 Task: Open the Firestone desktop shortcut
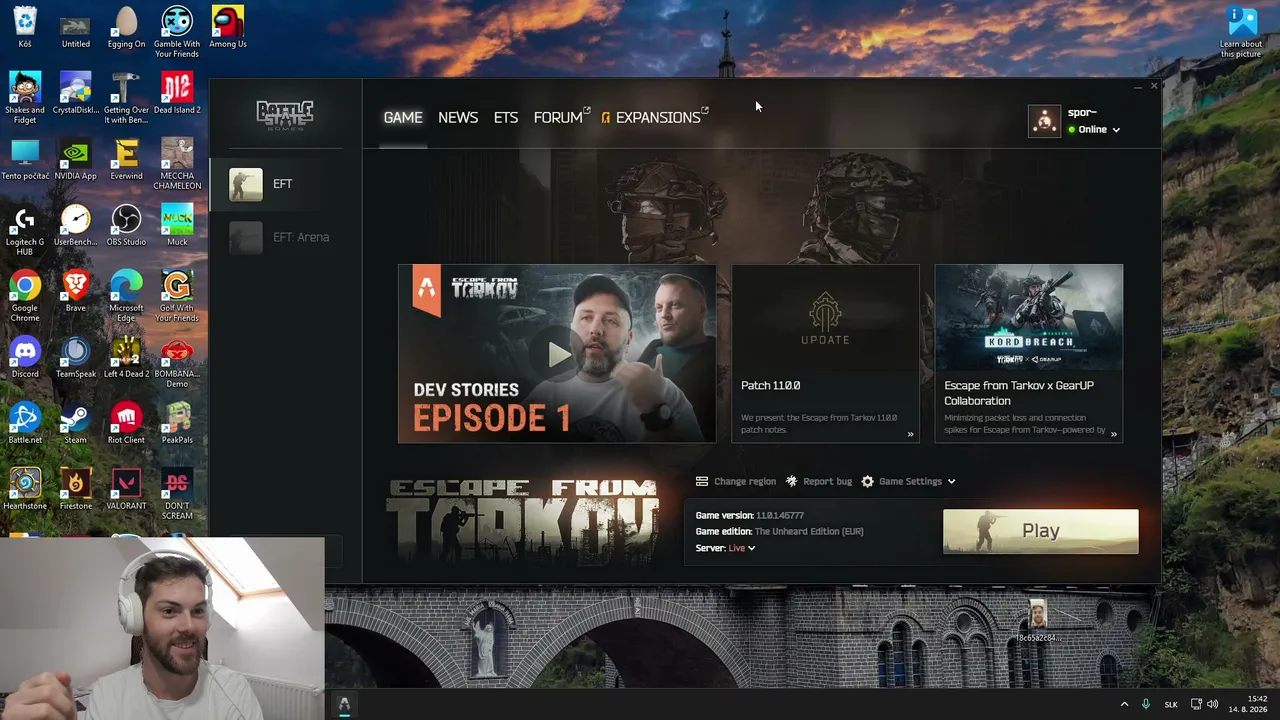[76, 490]
